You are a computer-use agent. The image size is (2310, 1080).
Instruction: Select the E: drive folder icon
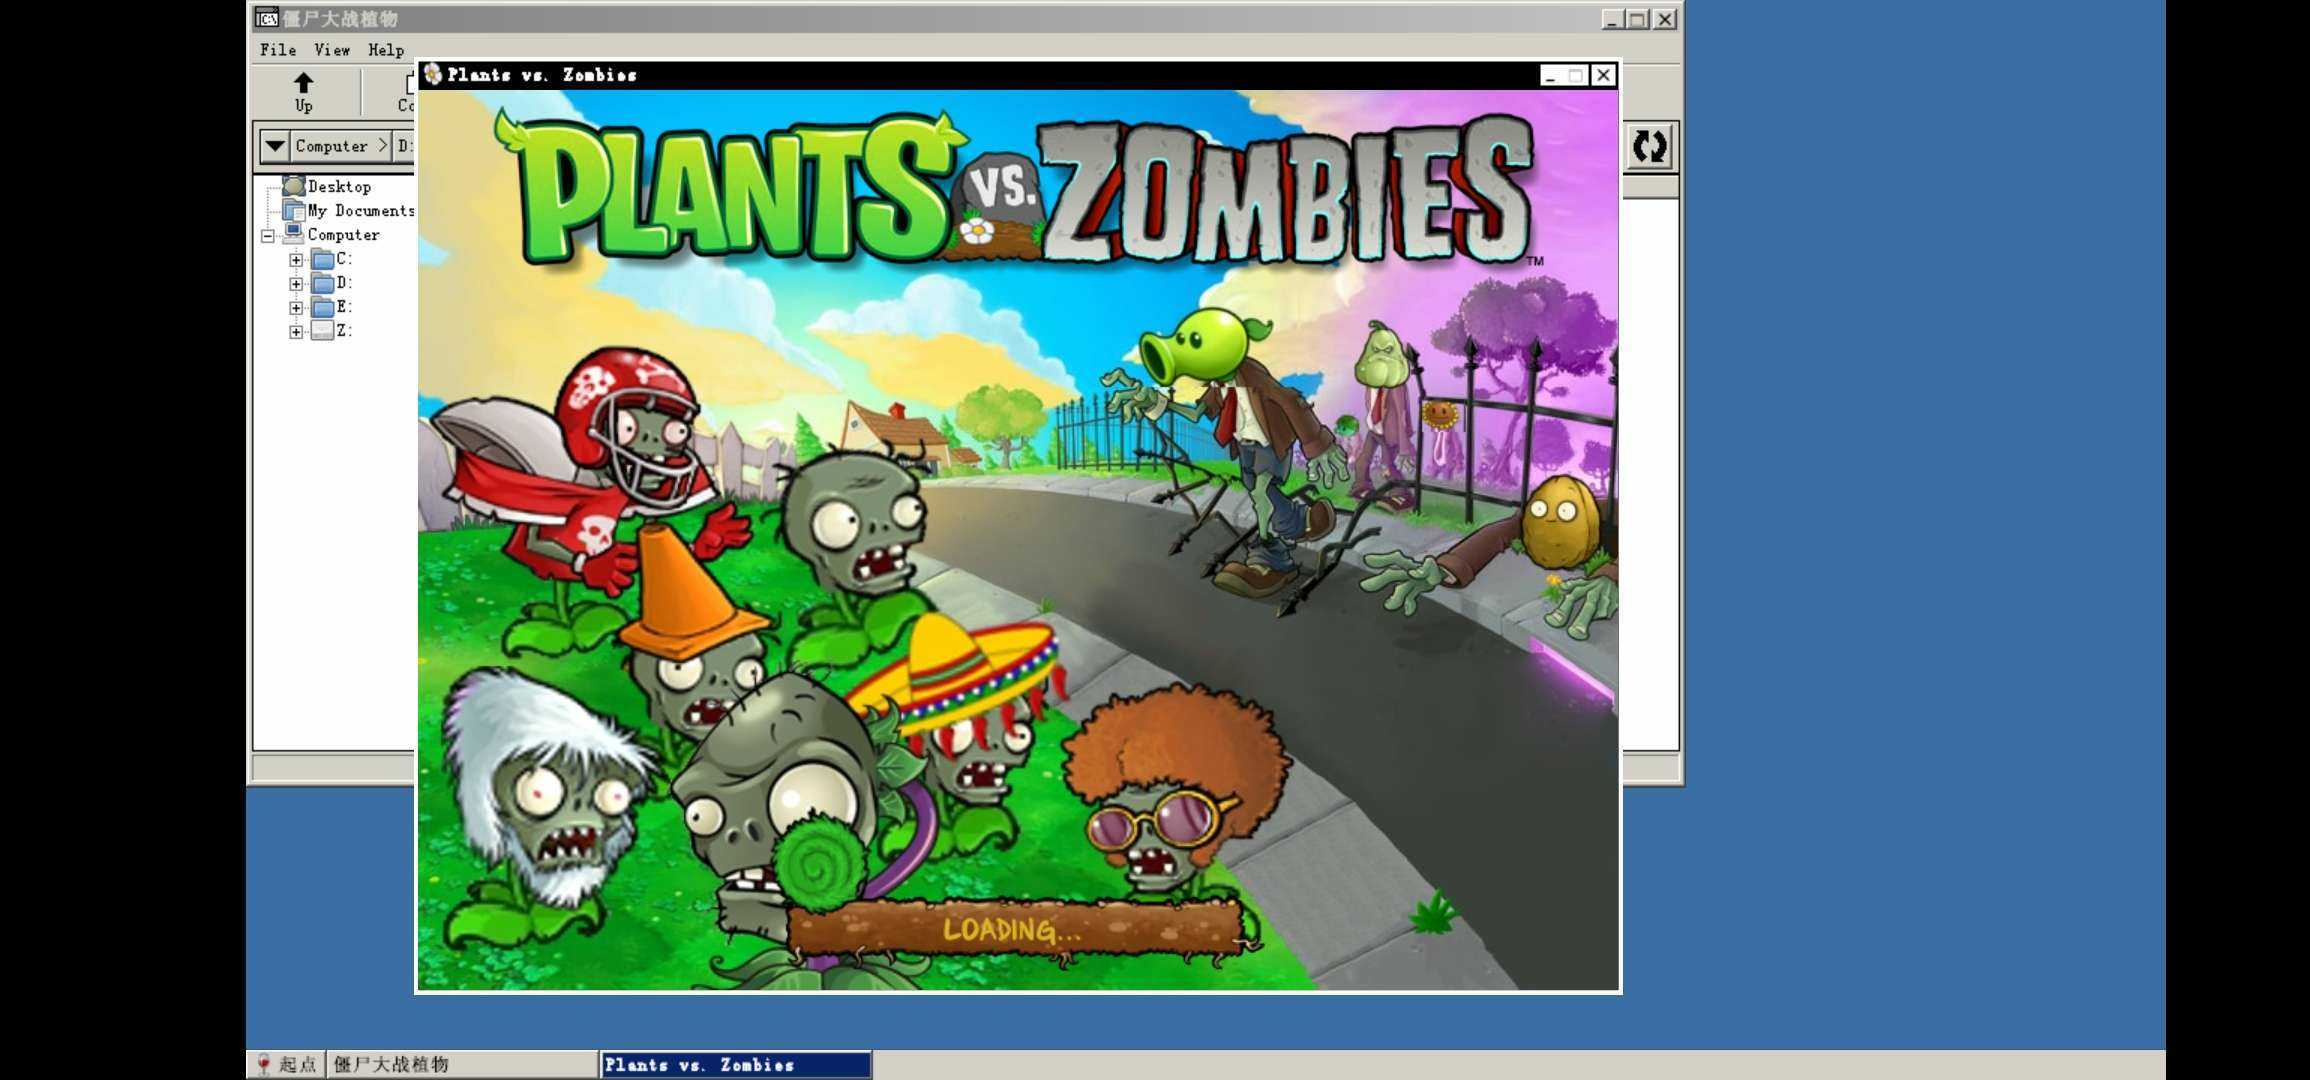322,307
